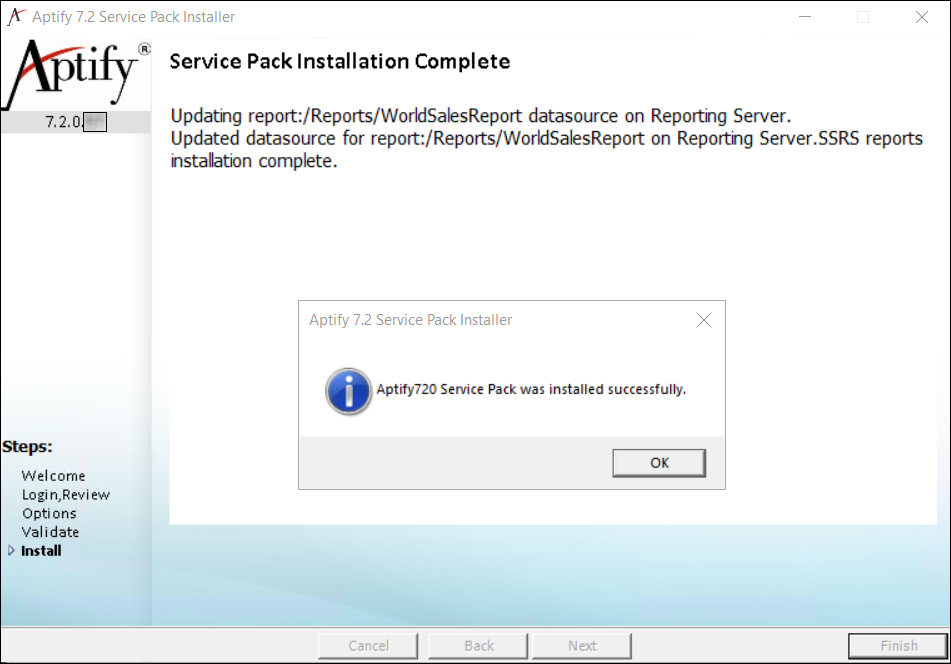
Task: Minimize the main installer window
Action: (805, 17)
